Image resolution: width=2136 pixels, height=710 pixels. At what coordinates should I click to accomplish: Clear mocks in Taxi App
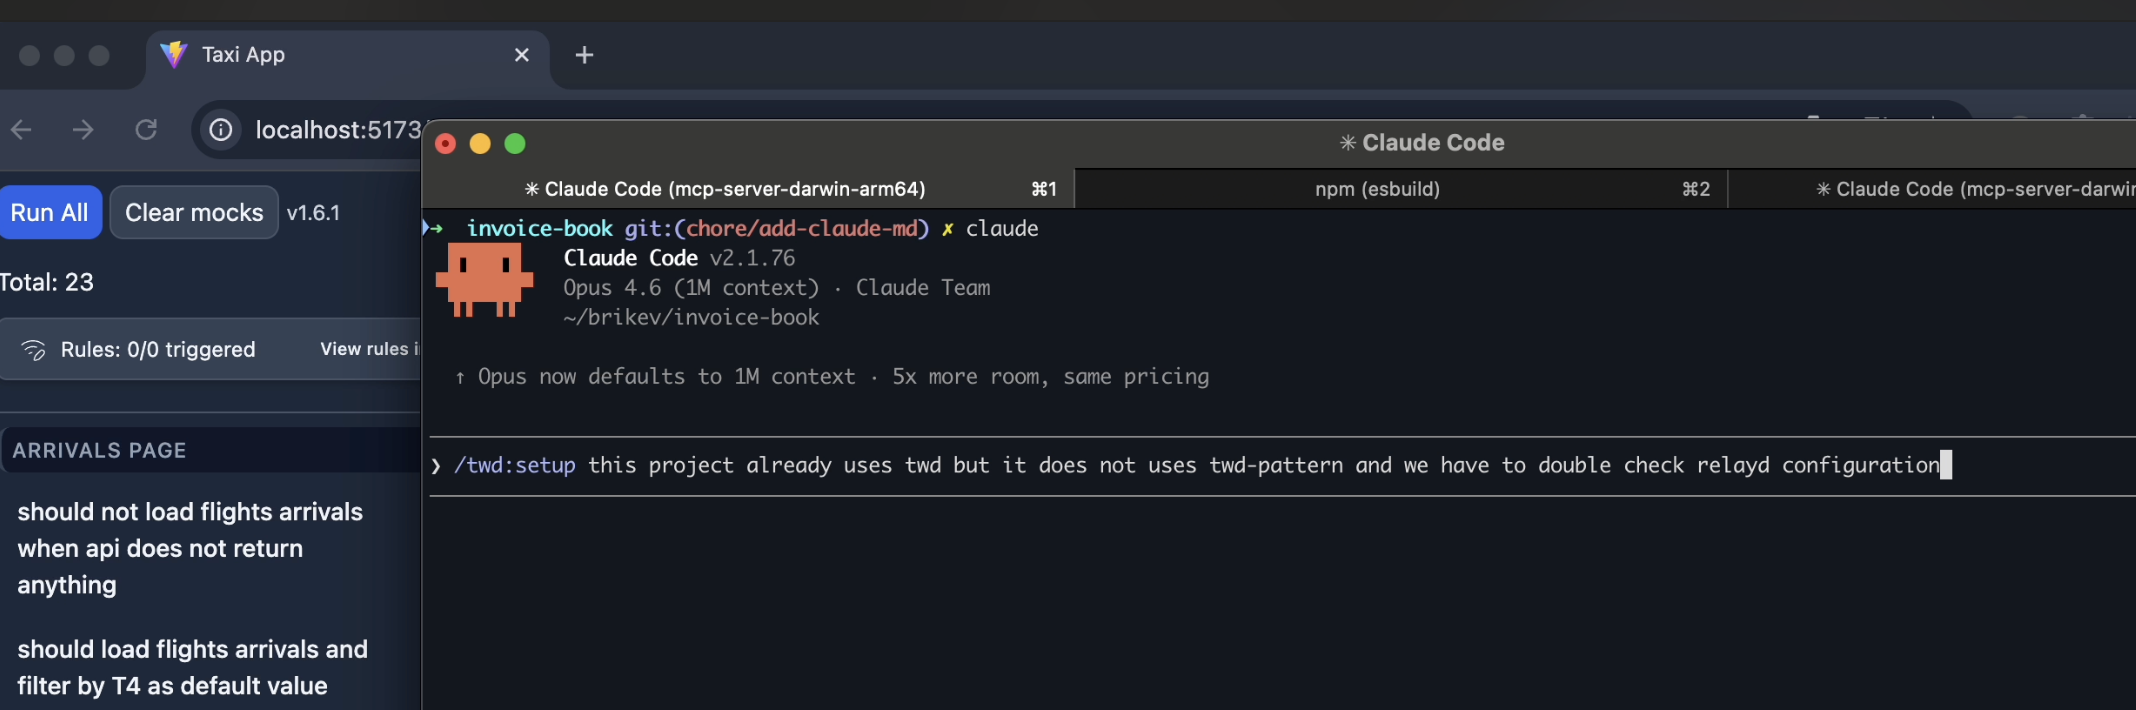click(194, 212)
